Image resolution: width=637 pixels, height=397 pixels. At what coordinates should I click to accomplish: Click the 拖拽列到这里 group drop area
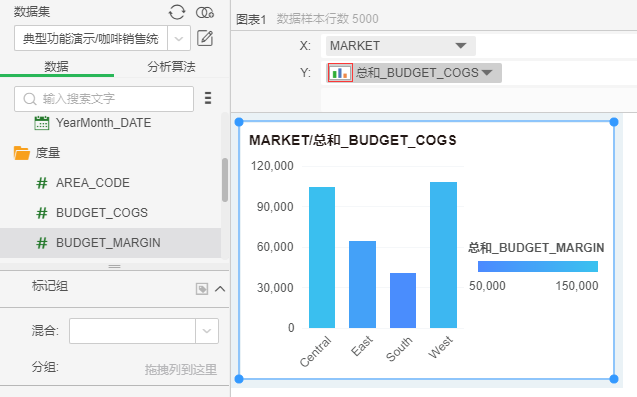(x=181, y=369)
